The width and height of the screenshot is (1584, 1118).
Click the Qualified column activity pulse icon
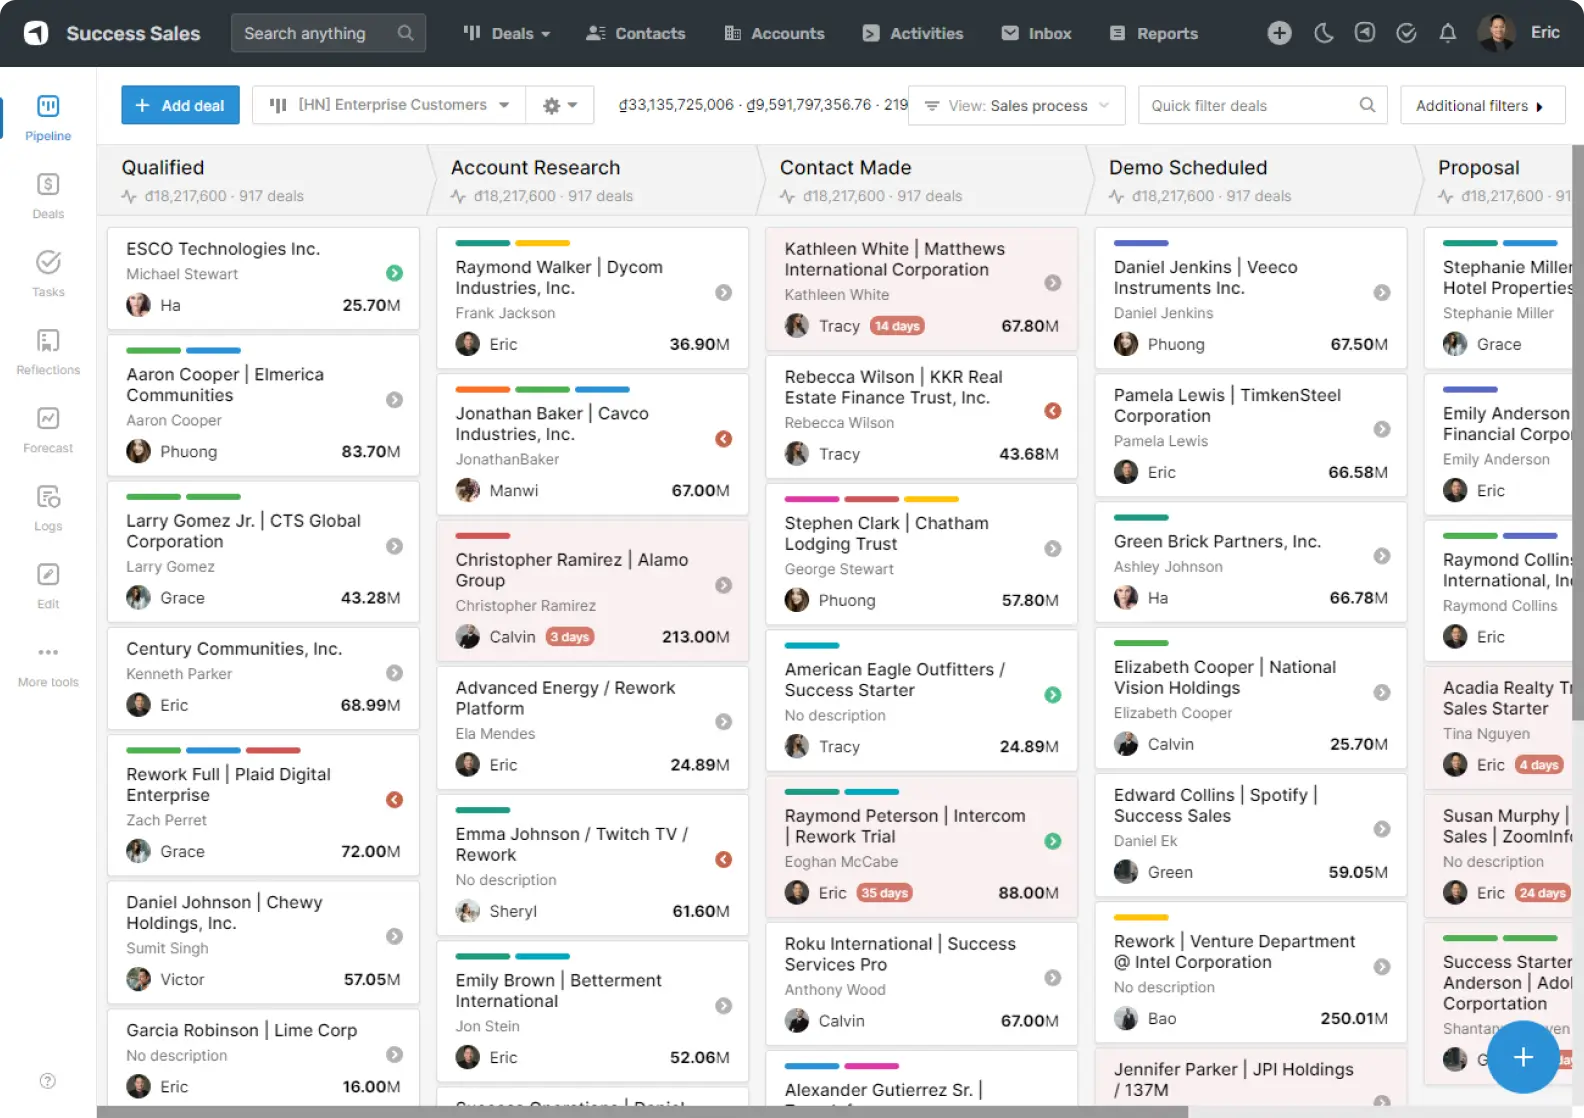coord(129,197)
